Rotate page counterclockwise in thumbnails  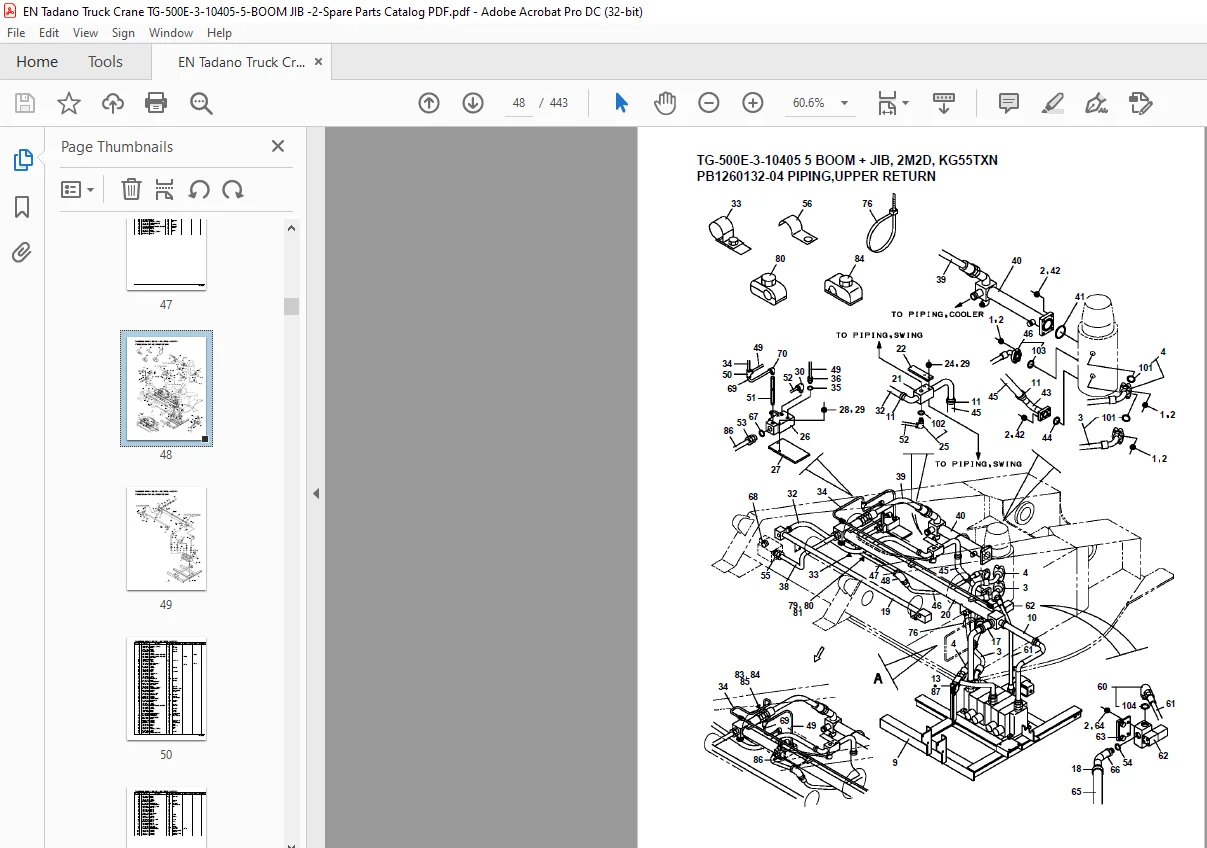199,189
